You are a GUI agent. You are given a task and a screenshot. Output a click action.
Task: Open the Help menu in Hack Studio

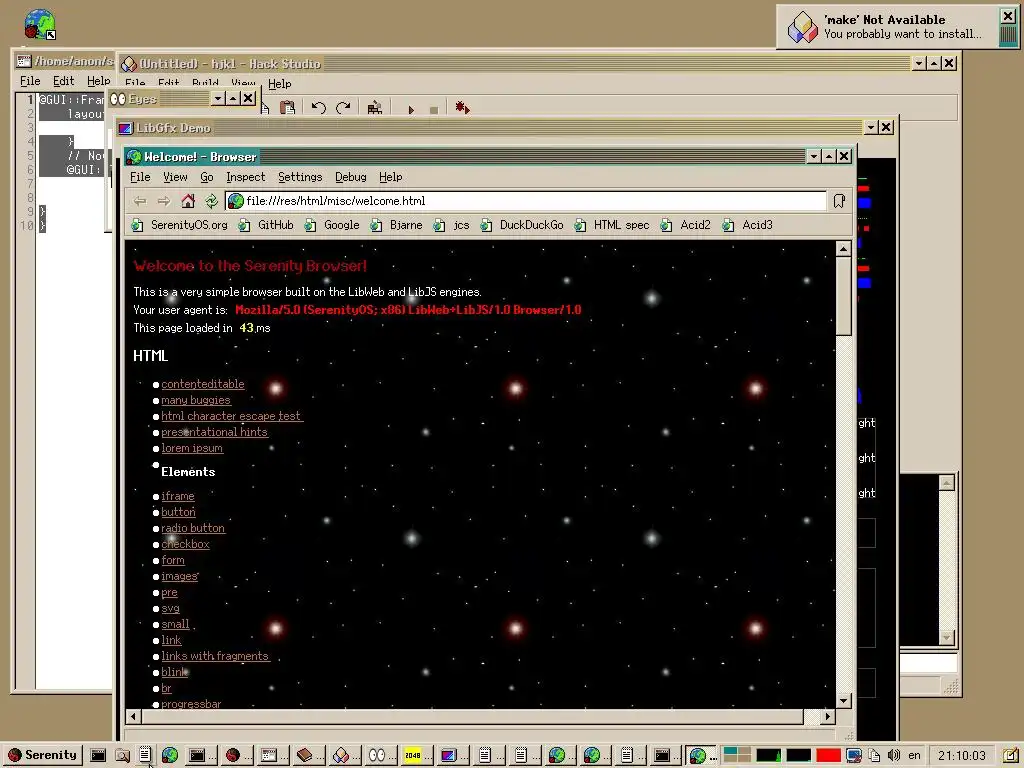tap(280, 84)
